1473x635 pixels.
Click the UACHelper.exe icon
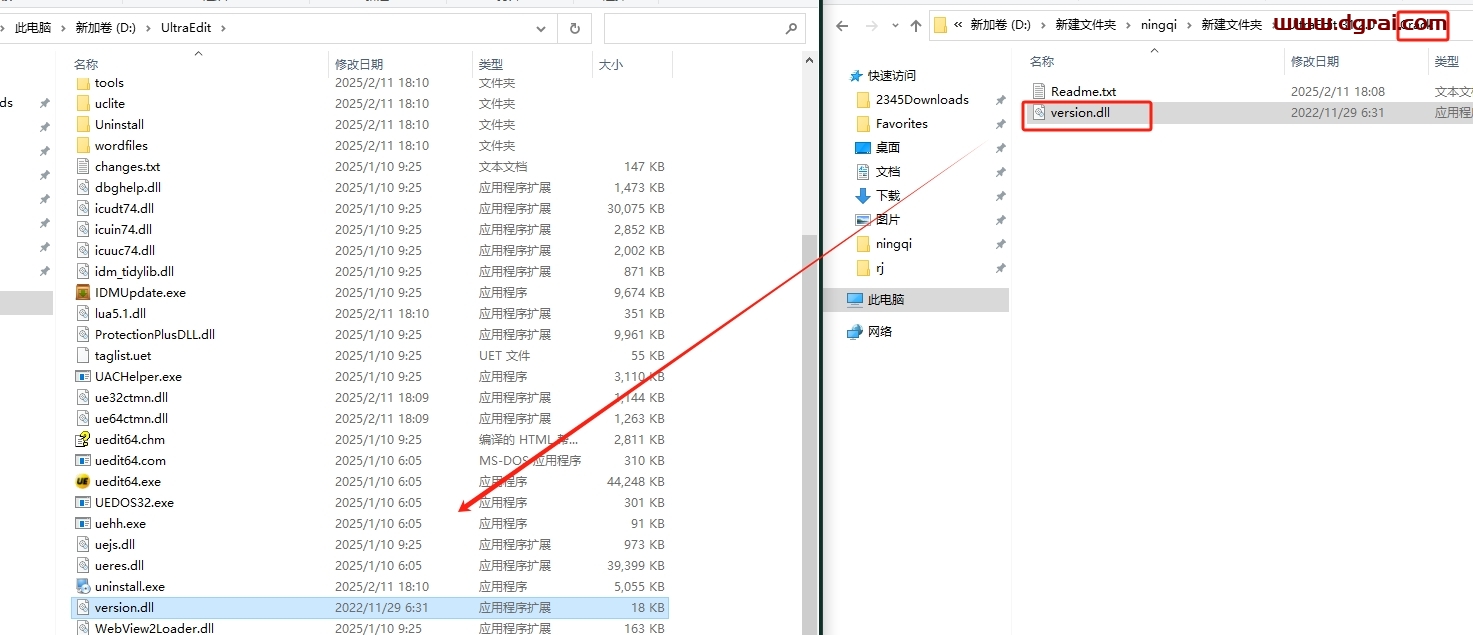click(83, 377)
